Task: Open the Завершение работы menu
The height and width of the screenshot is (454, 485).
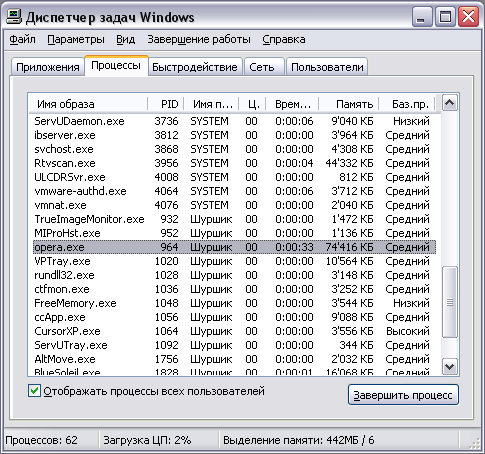Action: coord(199,39)
